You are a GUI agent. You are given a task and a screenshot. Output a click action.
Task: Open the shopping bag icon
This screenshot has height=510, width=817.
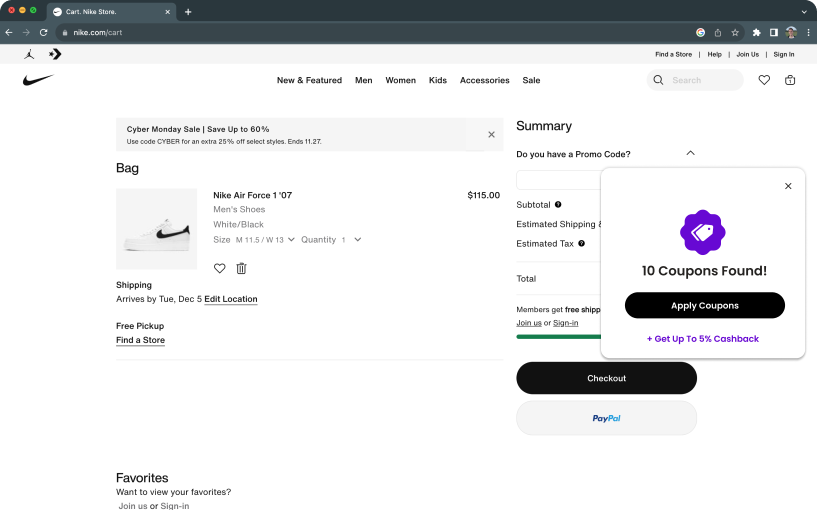tap(790, 80)
